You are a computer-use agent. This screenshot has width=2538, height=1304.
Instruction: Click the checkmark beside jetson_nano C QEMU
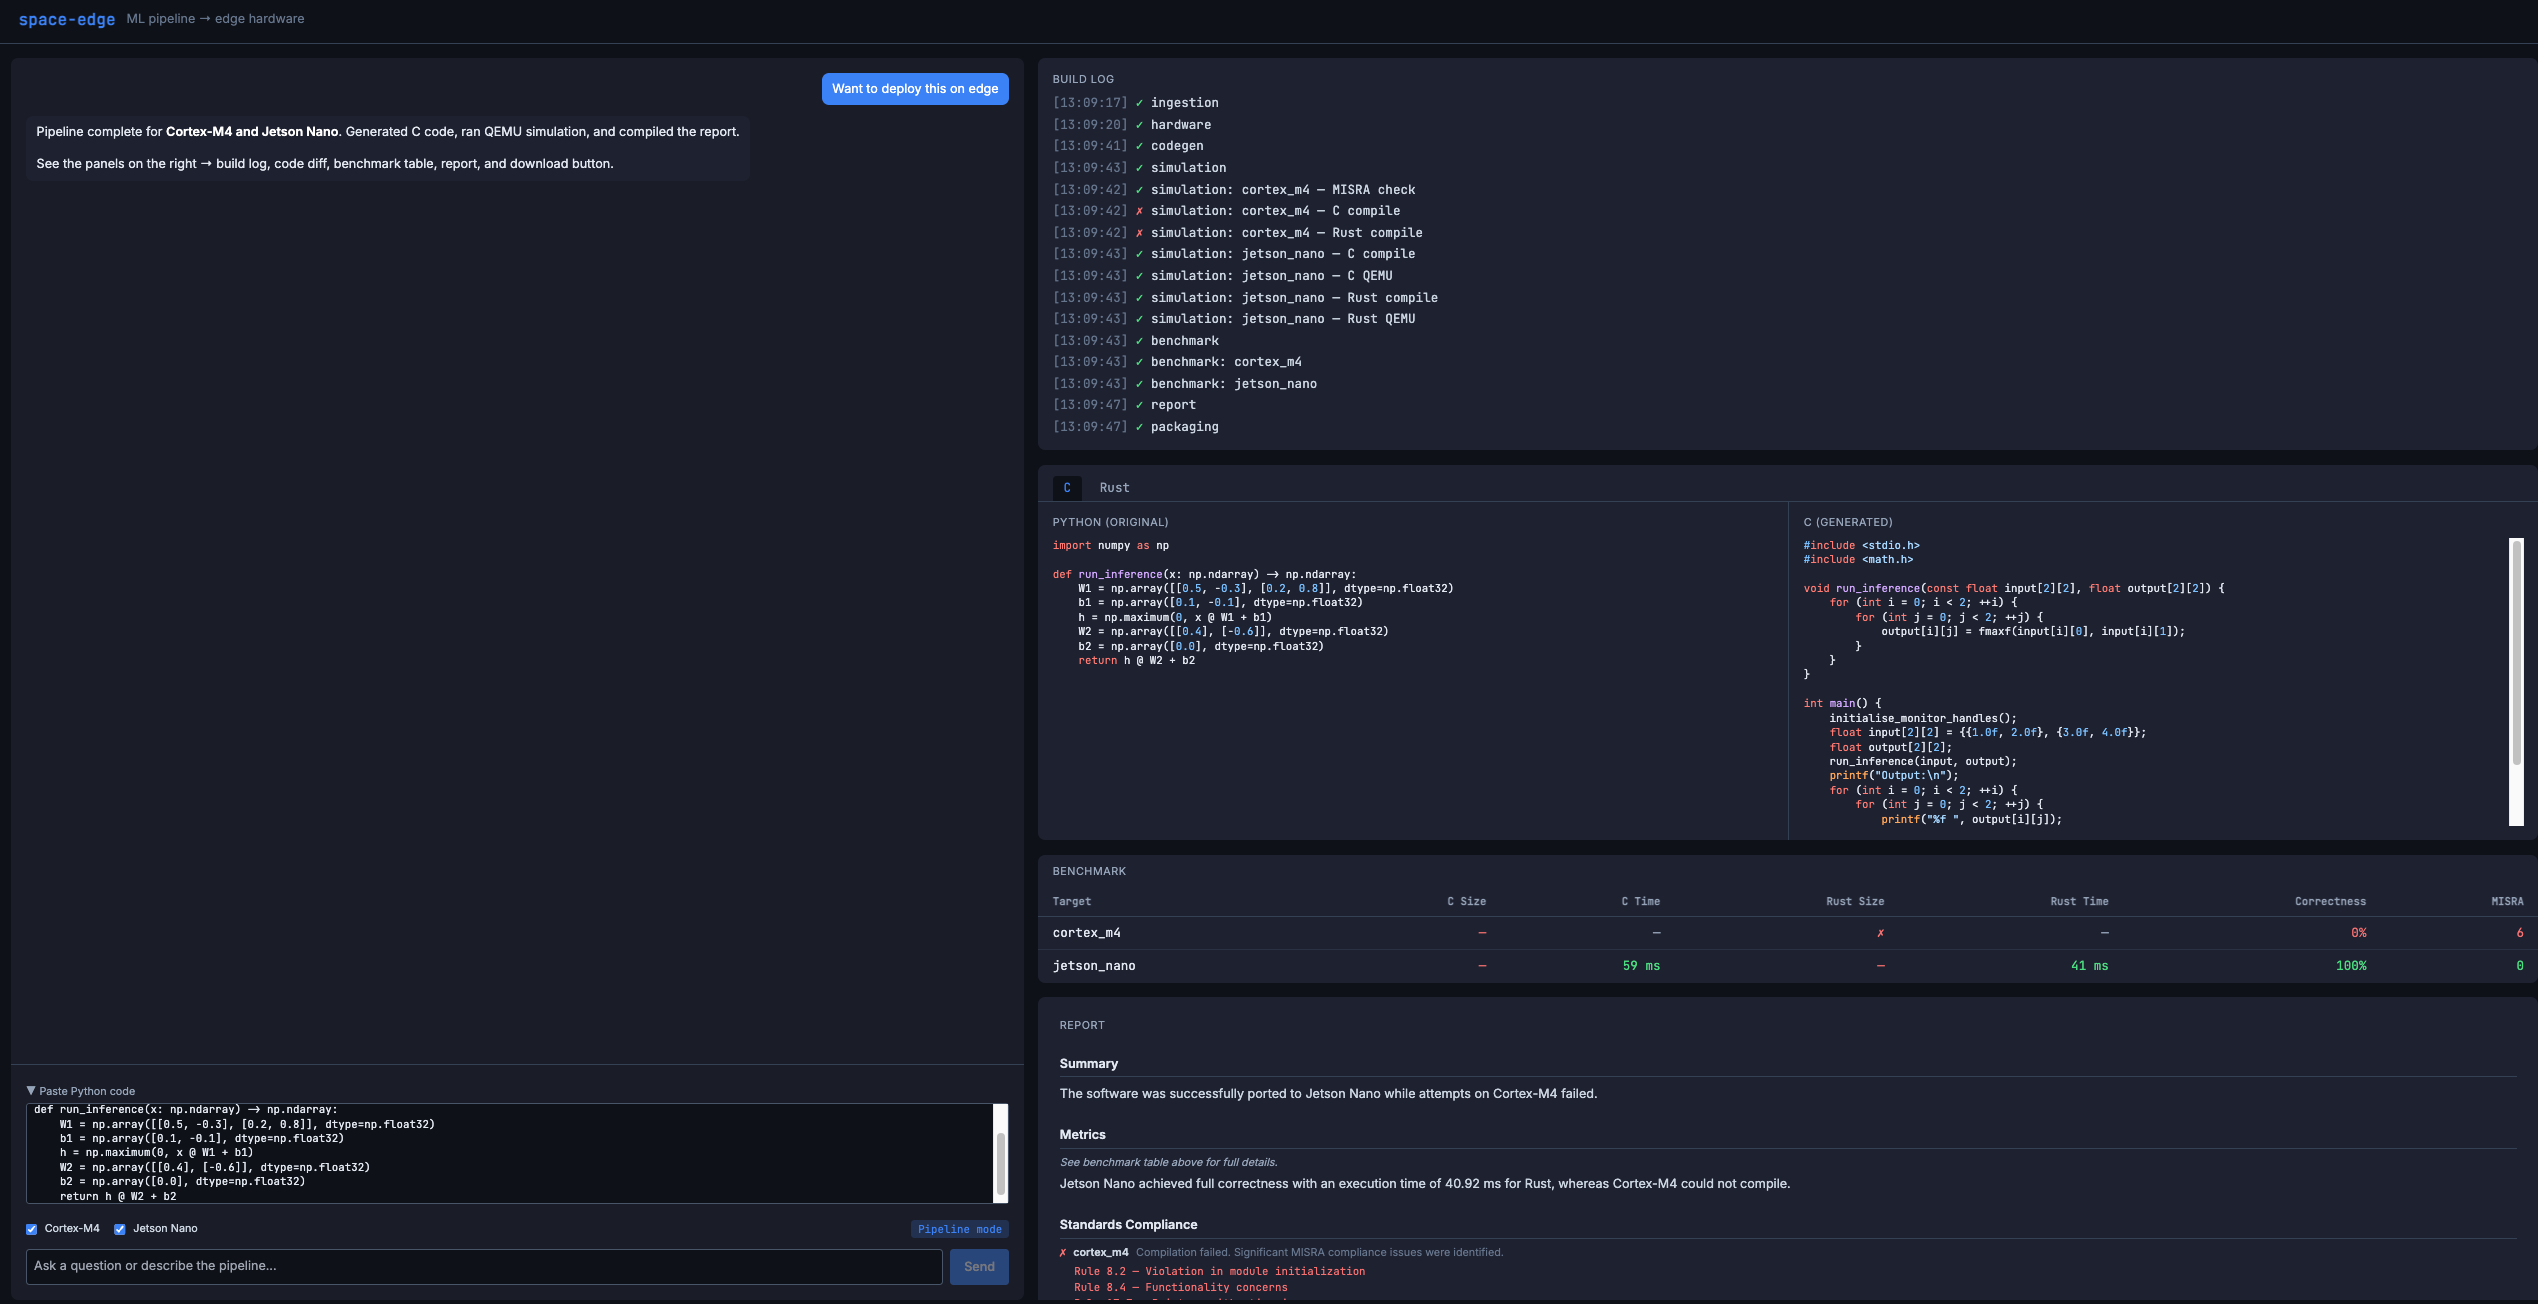1139,276
